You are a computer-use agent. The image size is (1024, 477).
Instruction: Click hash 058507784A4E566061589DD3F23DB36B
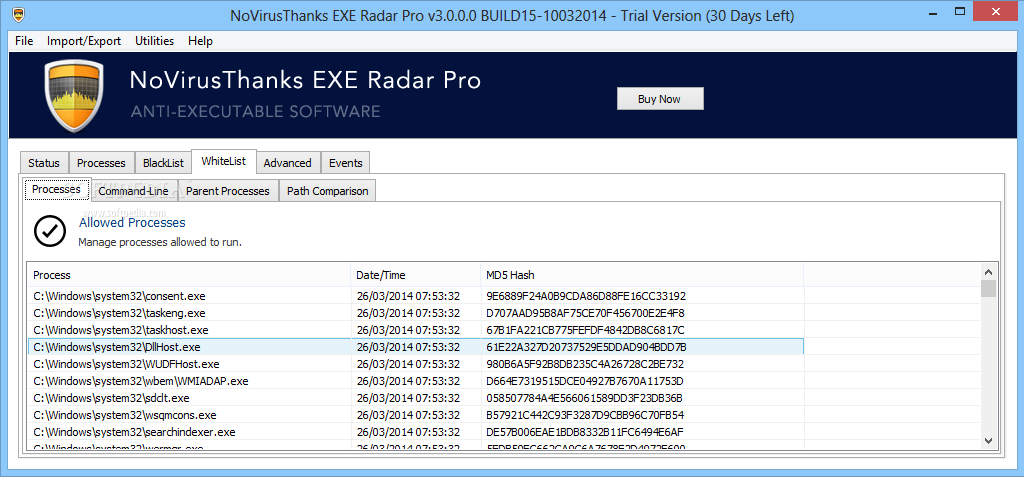tap(584, 398)
